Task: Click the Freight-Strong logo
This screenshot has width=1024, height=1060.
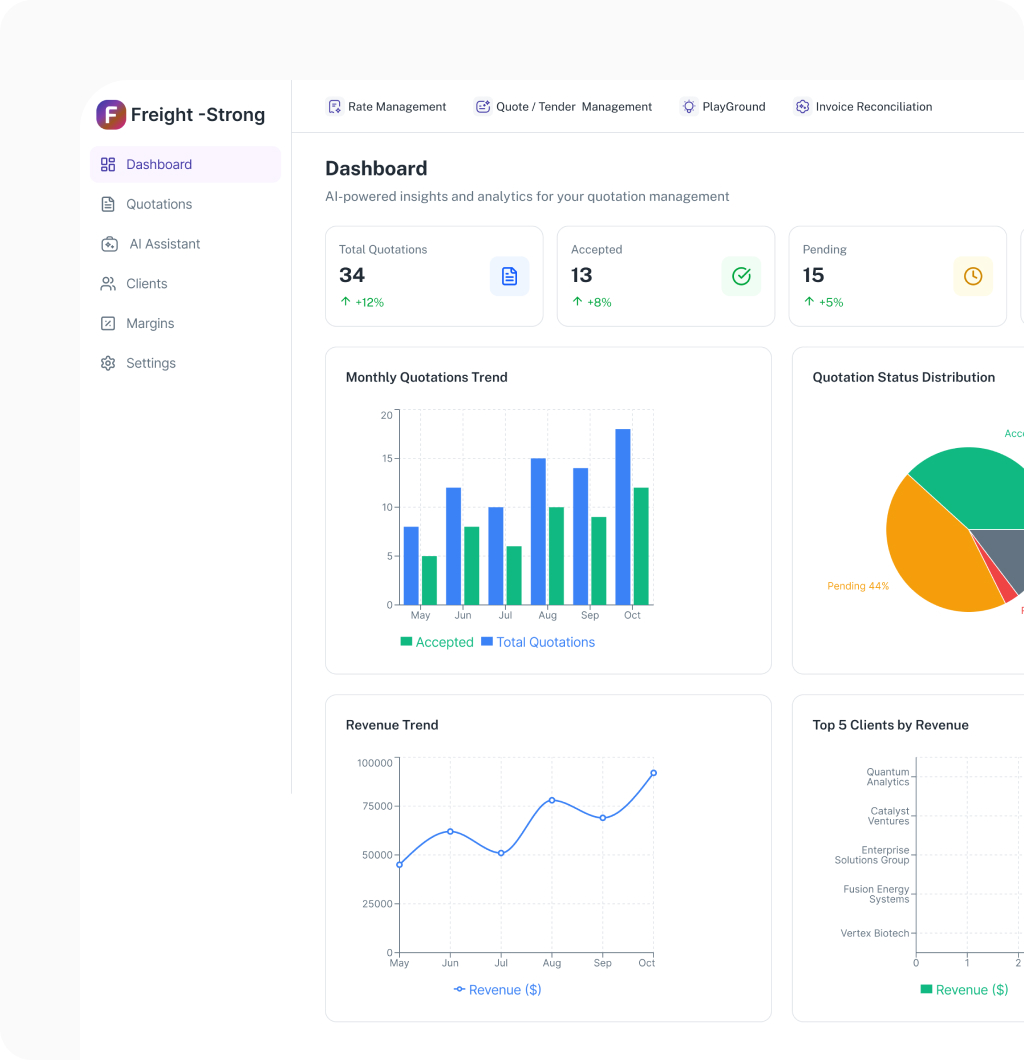Action: coord(111,115)
